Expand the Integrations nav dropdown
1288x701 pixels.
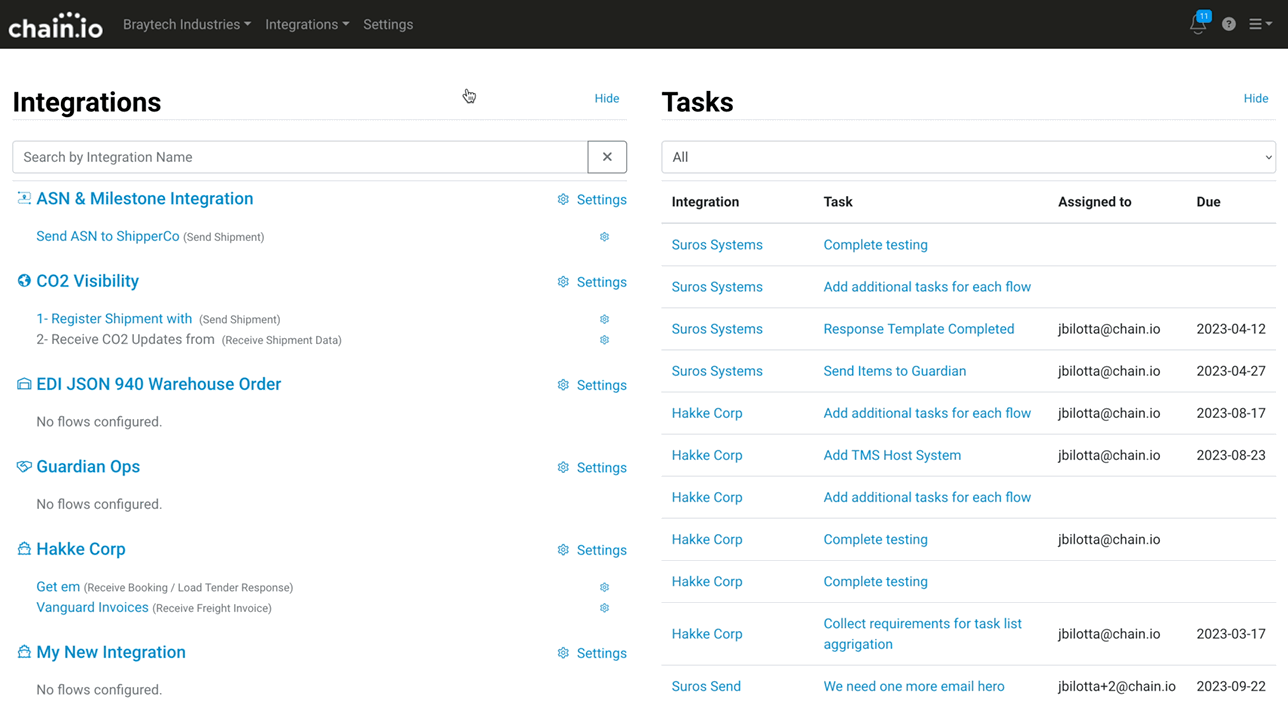(307, 24)
